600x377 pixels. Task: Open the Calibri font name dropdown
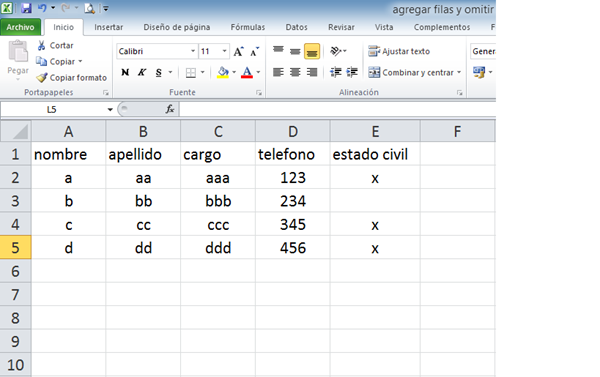pos(193,51)
